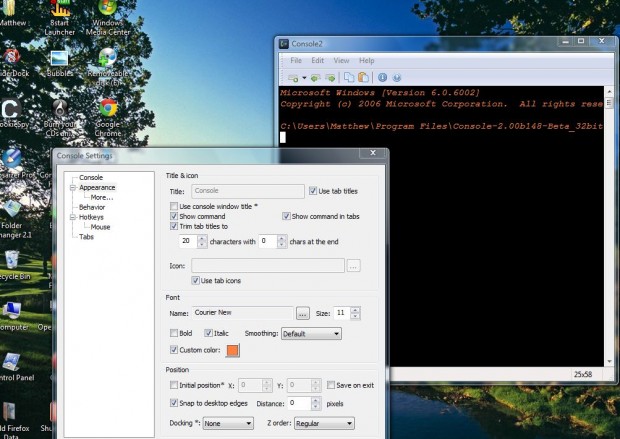
Task: Open the View menu in Console2
Action: (x=341, y=61)
